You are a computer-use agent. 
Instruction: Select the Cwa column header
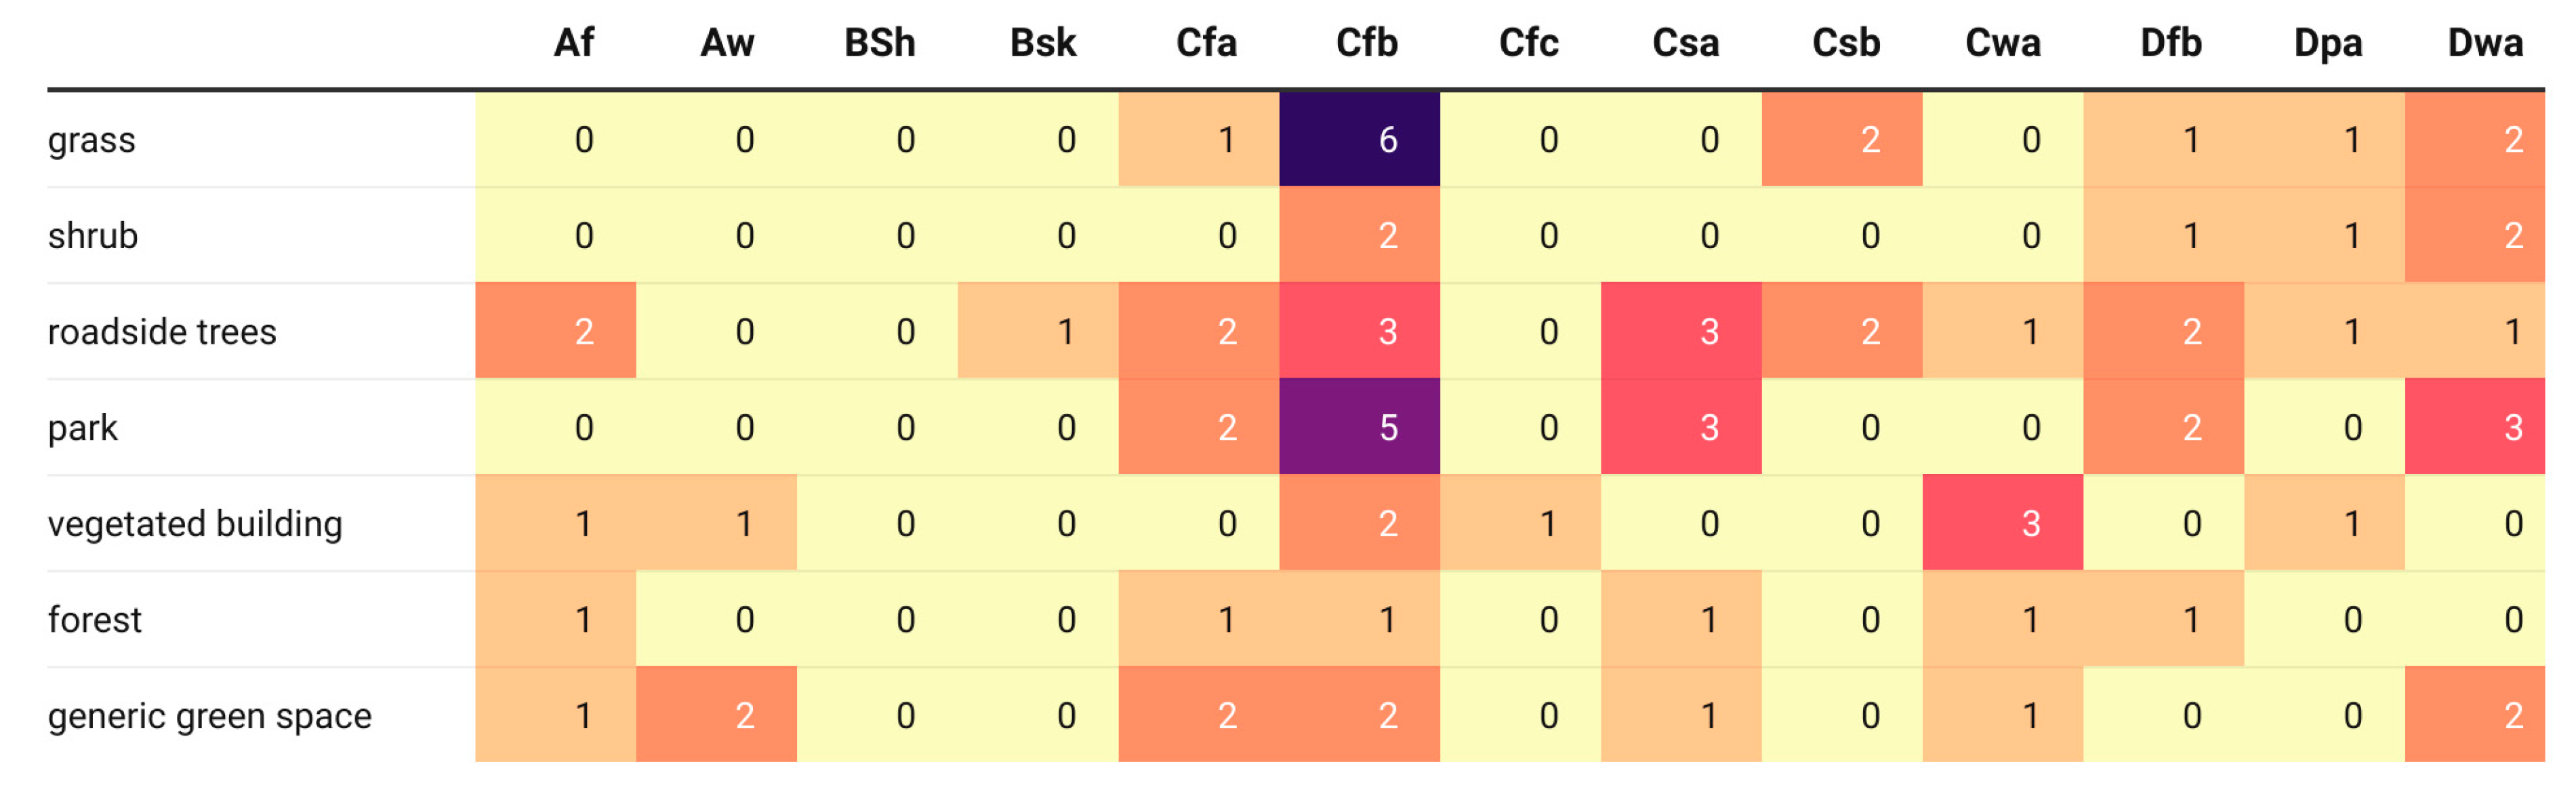tap(2002, 43)
